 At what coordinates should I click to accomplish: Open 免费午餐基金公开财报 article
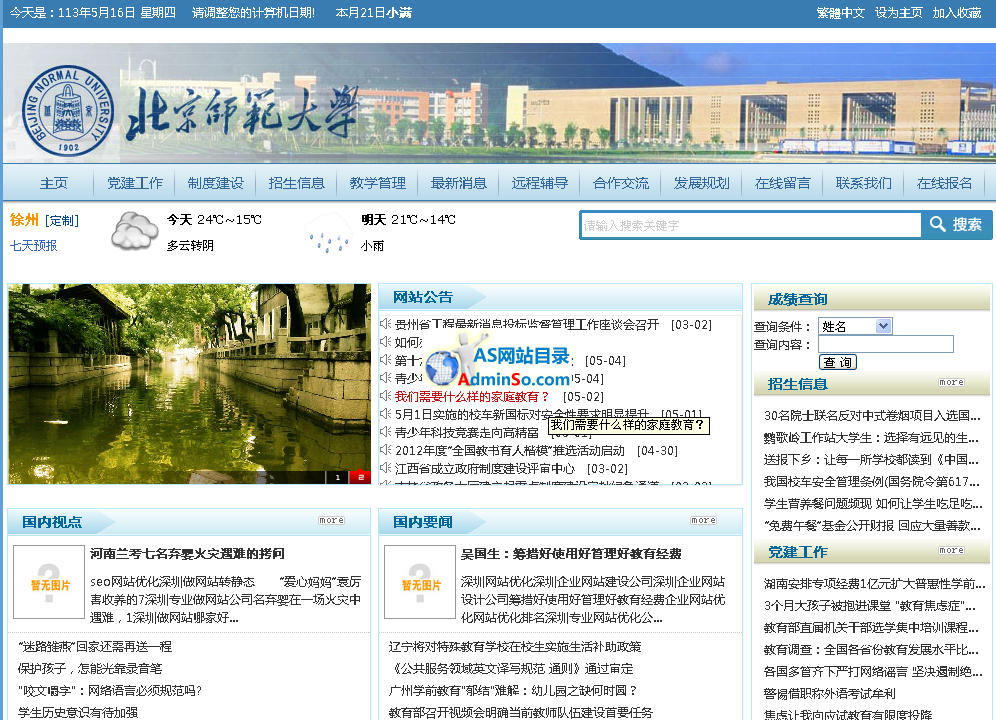tap(872, 526)
